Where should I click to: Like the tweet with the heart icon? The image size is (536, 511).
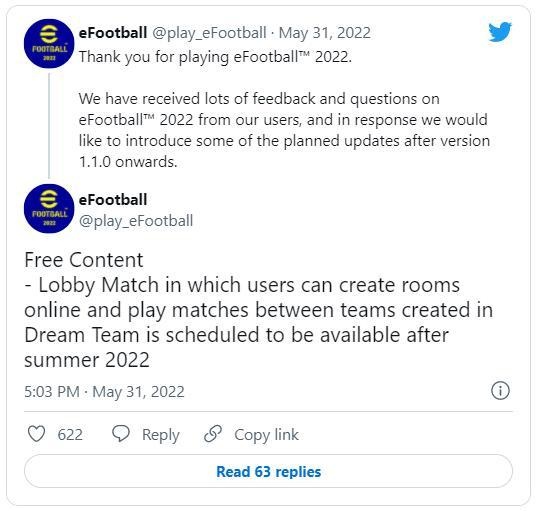point(36,434)
